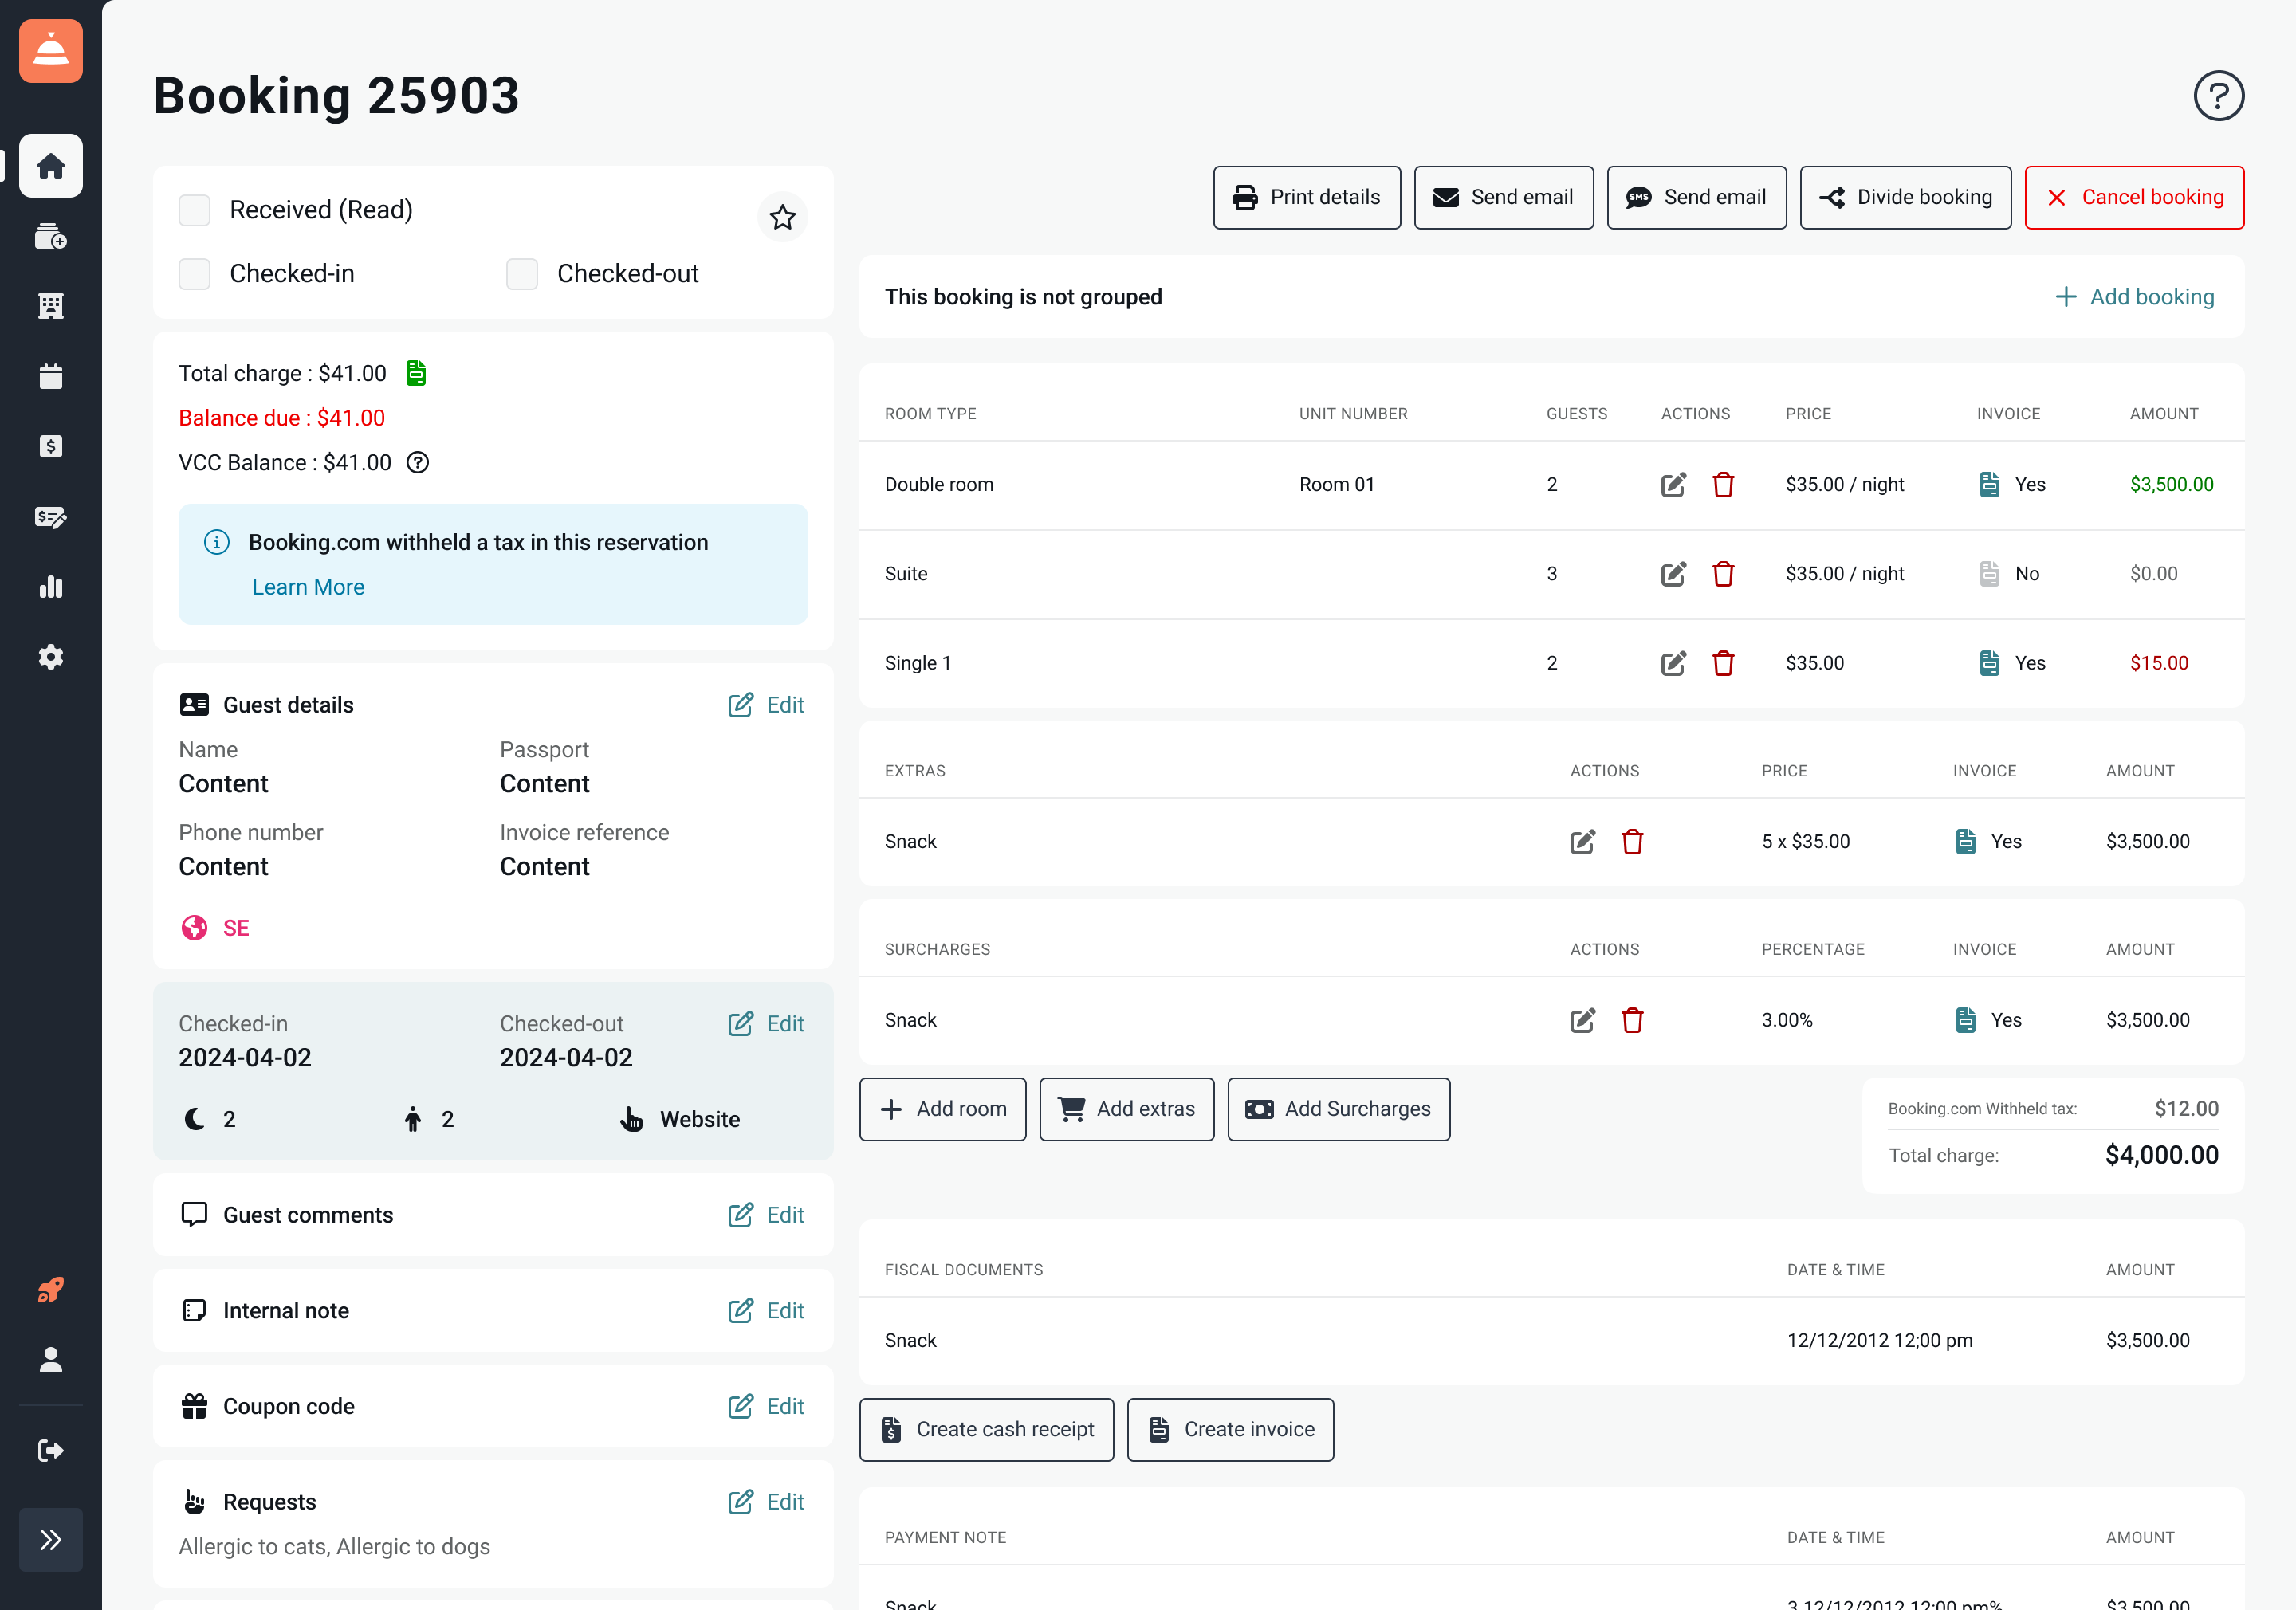This screenshot has height=1610, width=2296.
Task: Click Send email button with SMS icon
Action: pyautogui.click(x=1696, y=198)
